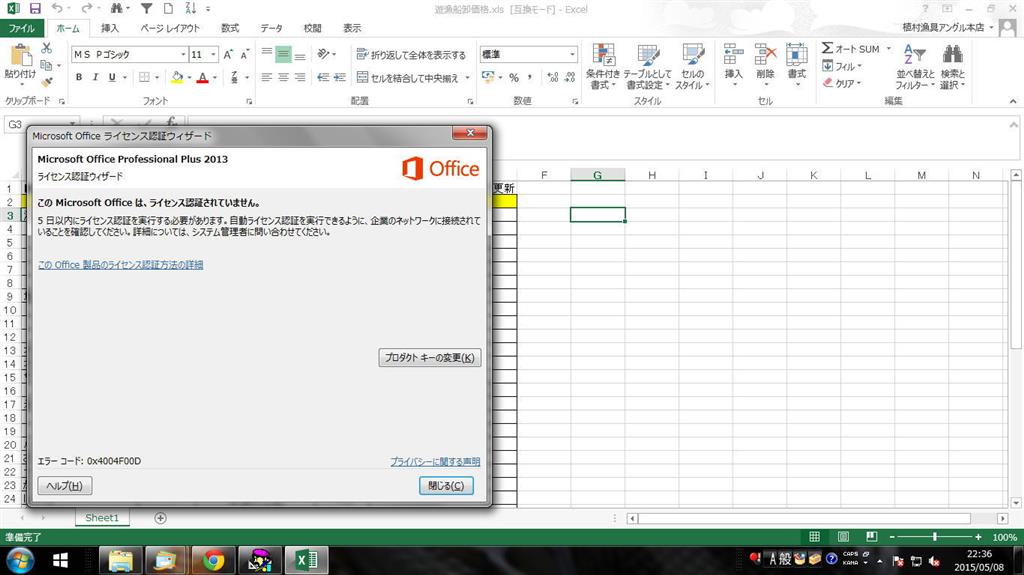The height and width of the screenshot is (575, 1024).
Task: Click the Redo arrow icon
Action: point(86,8)
